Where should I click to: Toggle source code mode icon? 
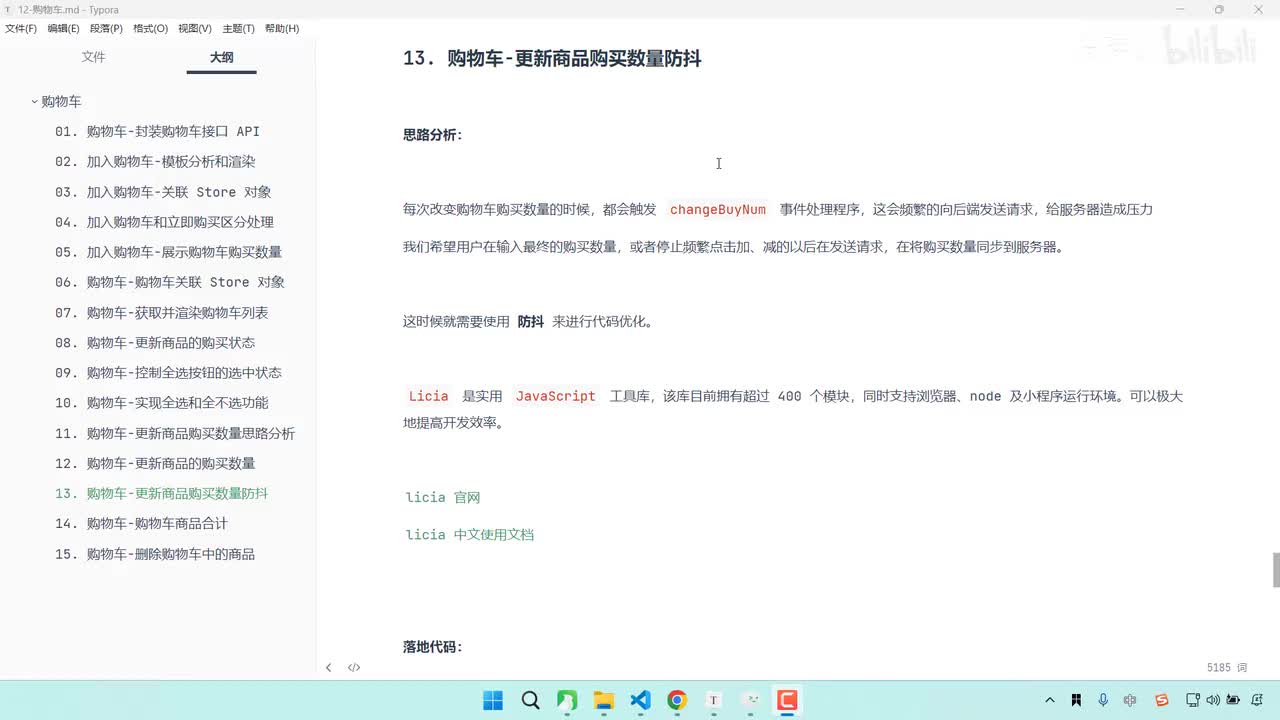354,667
